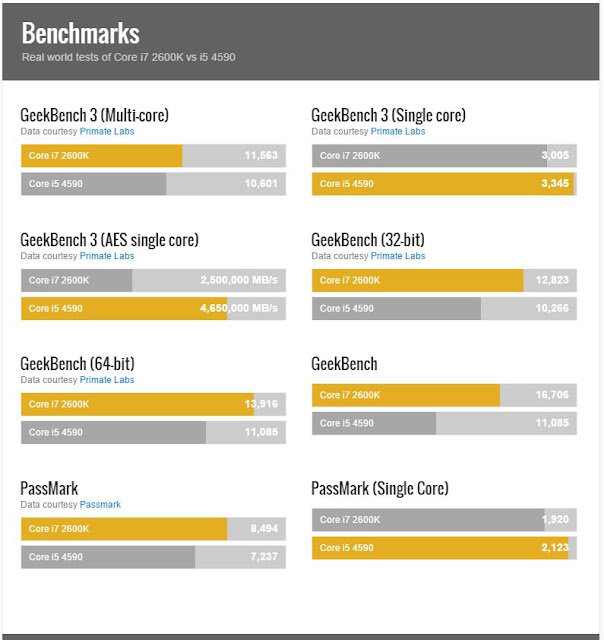Click the Core i5 4590 bar showing 10,266
604x640 pixels.
point(444,308)
